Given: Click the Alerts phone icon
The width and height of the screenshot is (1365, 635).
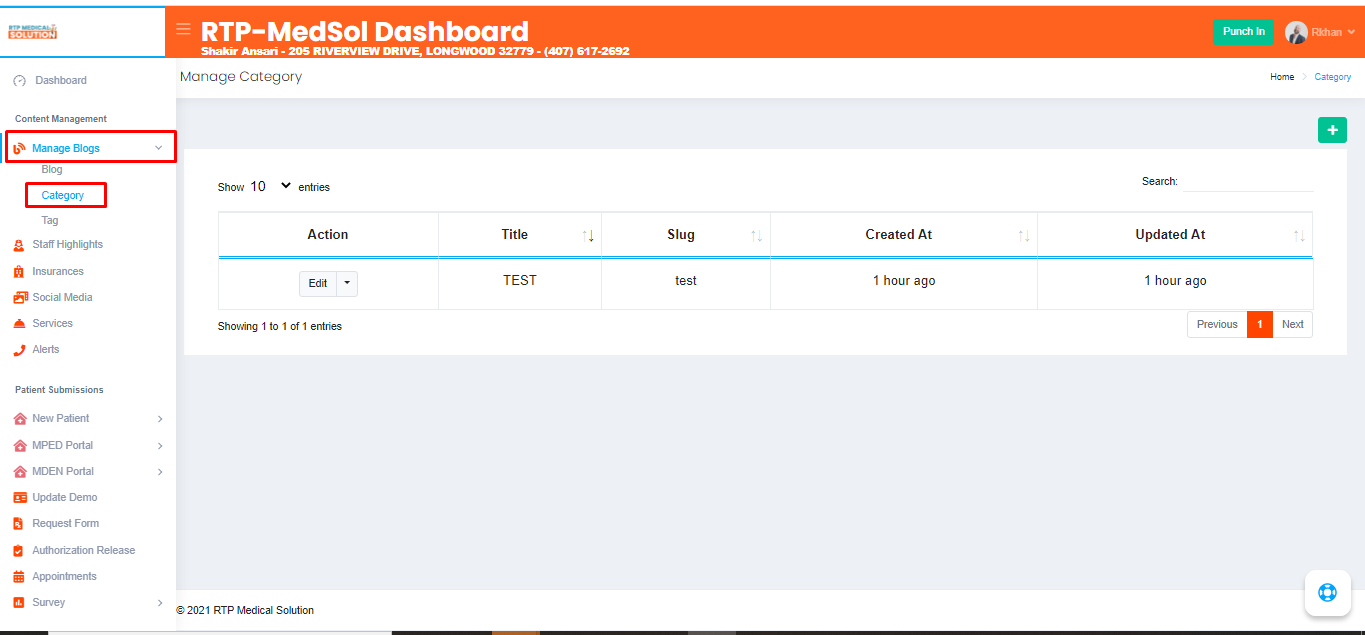Looking at the screenshot, I should coord(19,350).
